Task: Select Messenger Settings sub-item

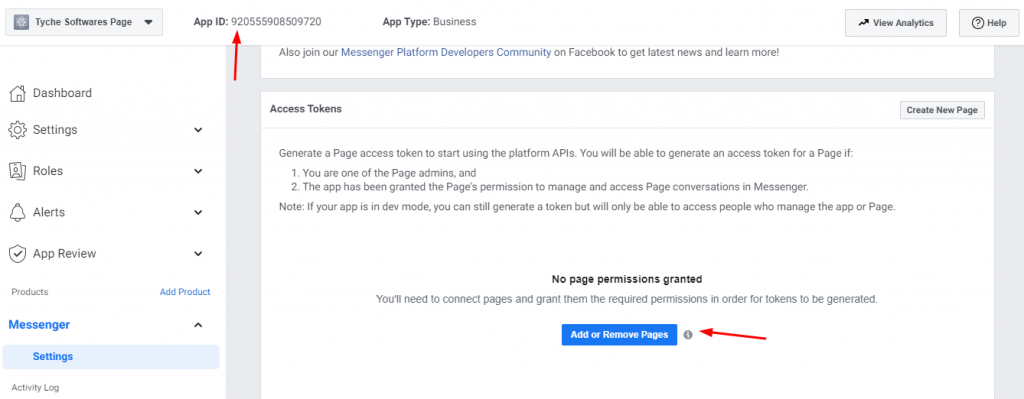Action: (111, 357)
